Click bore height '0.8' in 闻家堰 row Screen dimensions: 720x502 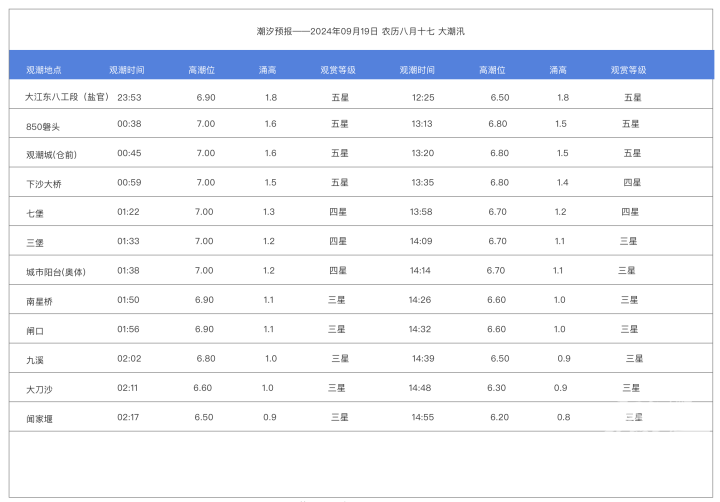563,417
